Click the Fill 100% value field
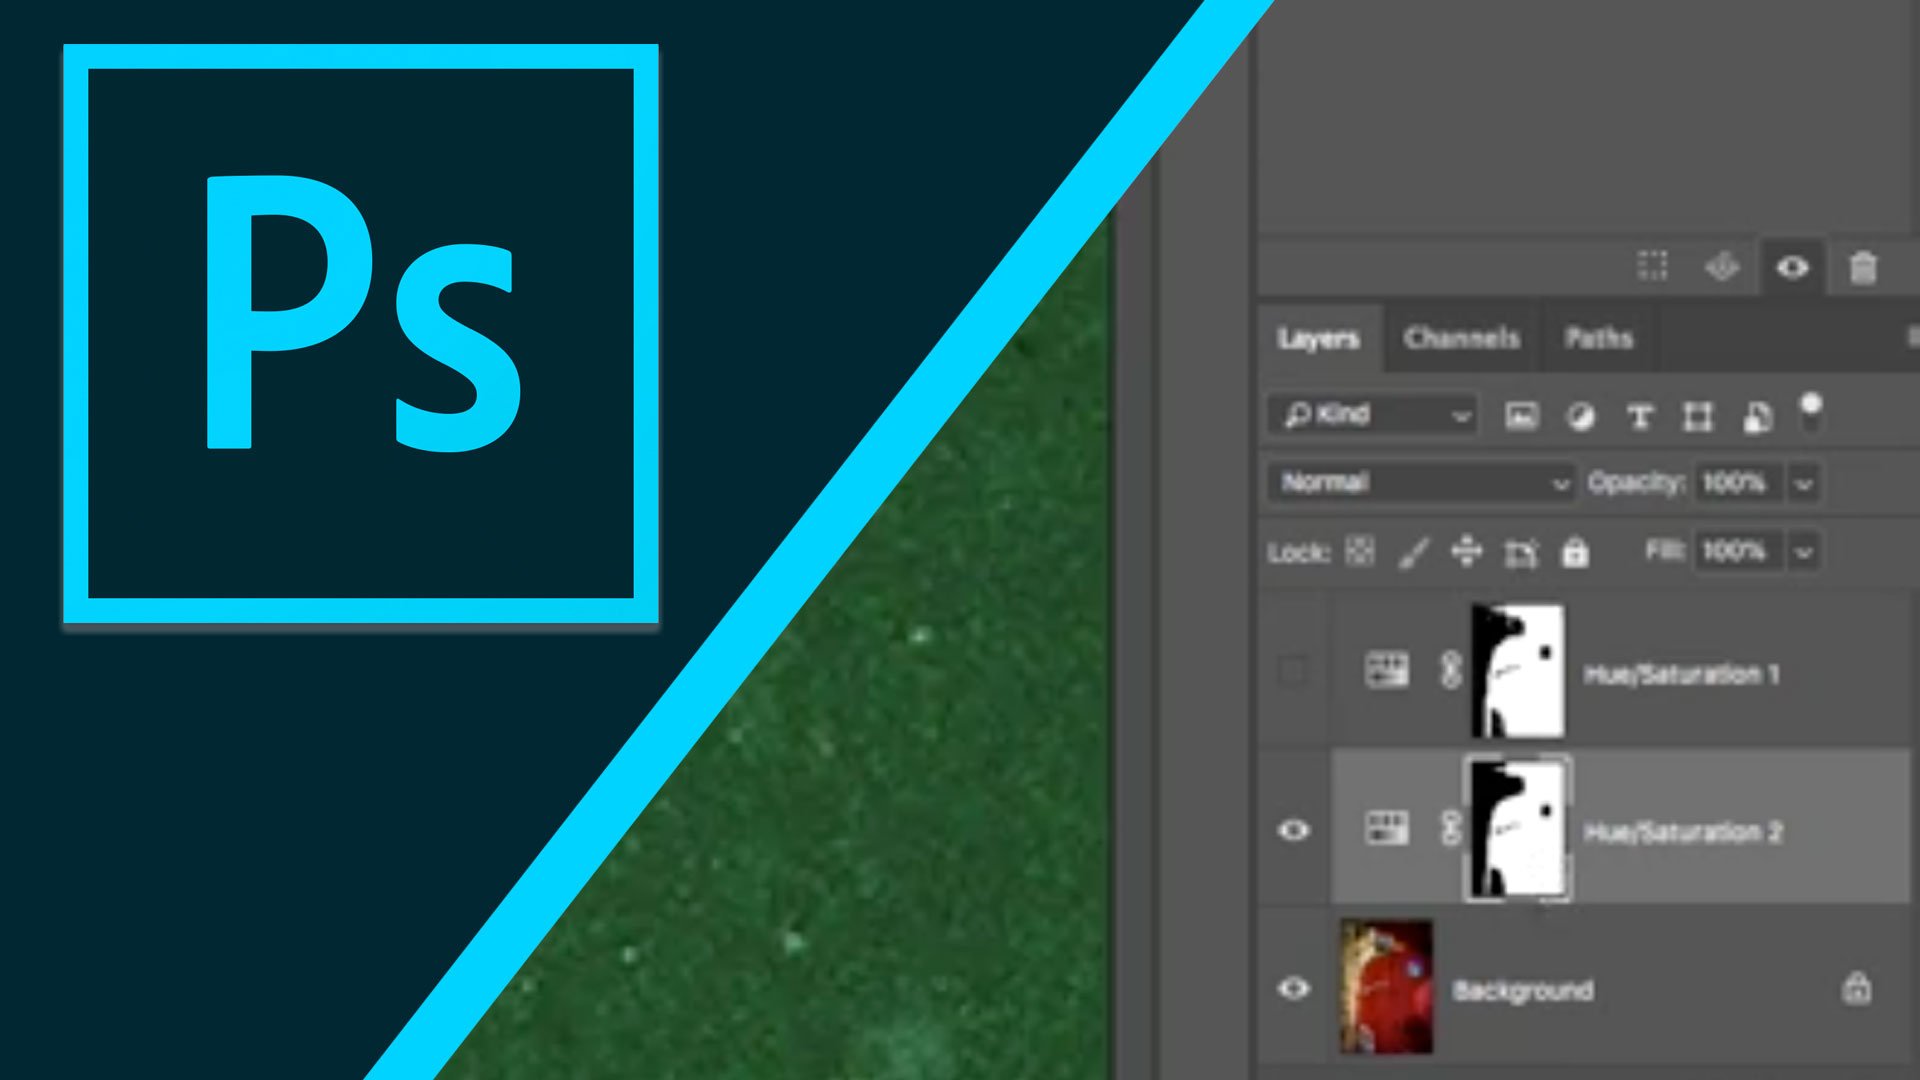1920x1080 pixels. [1737, 551]
